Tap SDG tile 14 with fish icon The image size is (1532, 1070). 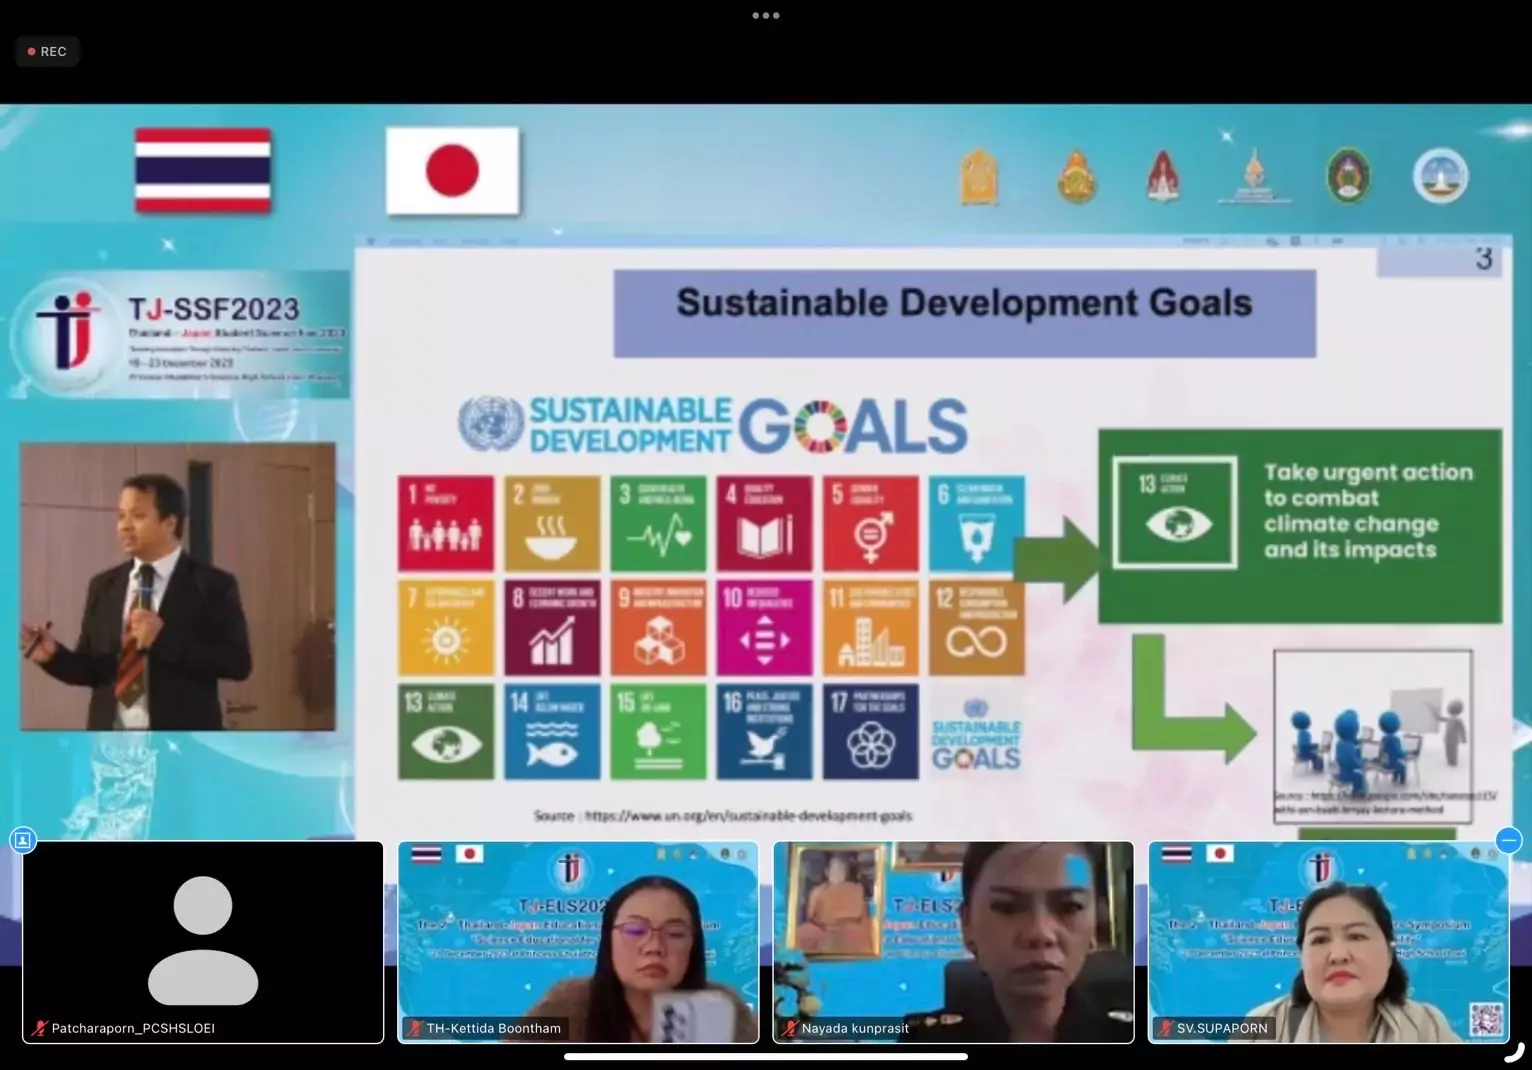click(552, 732)
